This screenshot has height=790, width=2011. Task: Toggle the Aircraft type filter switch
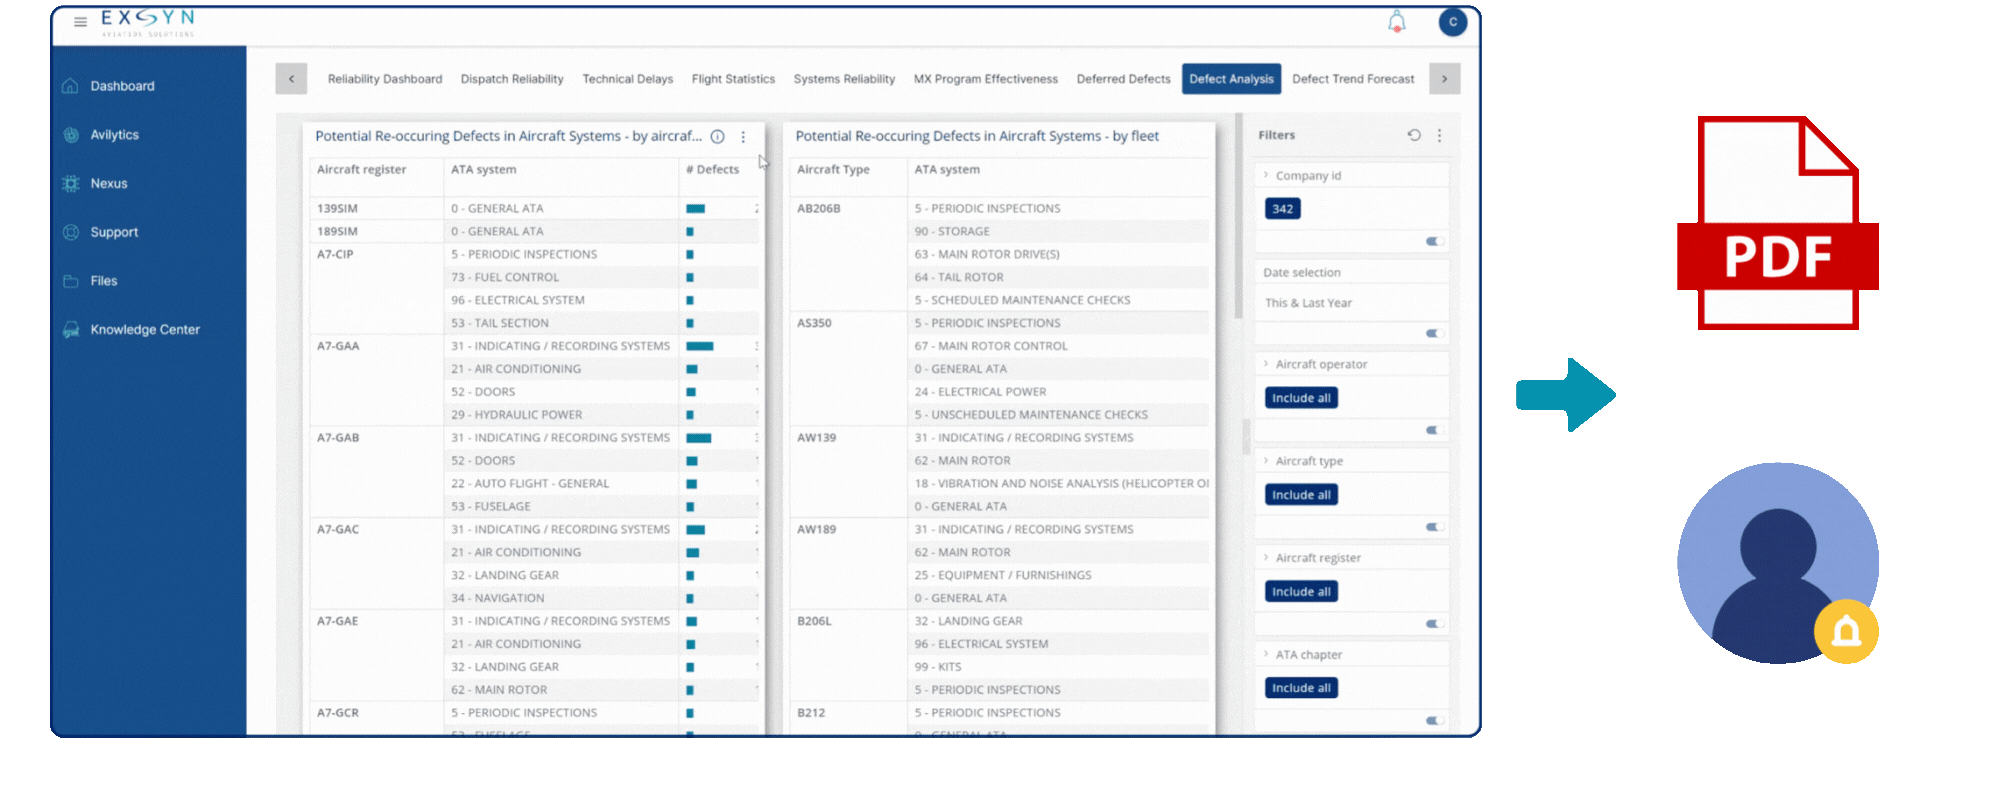click(1434, 527)
